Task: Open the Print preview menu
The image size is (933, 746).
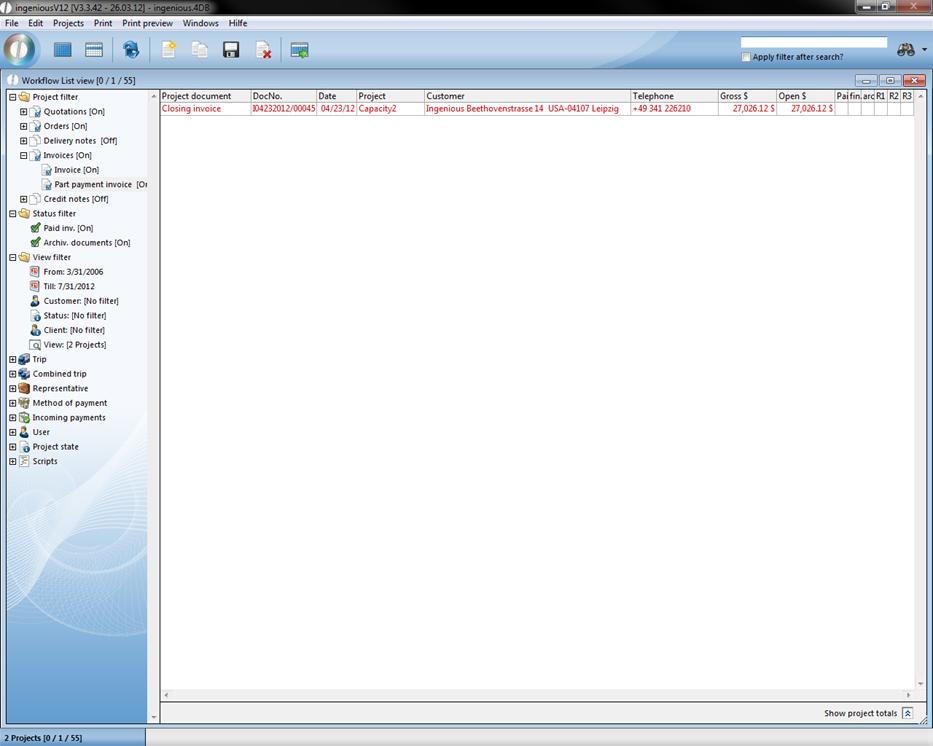Action: (x=147, y=23)
